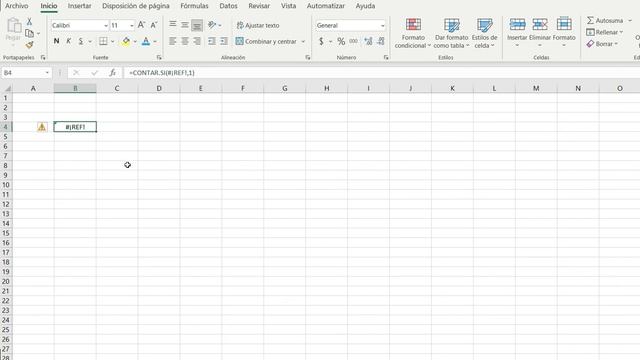This screenshot has height=360, width=640.
Task: Apply cell borders icon
Action: click(x=103, y=41)
